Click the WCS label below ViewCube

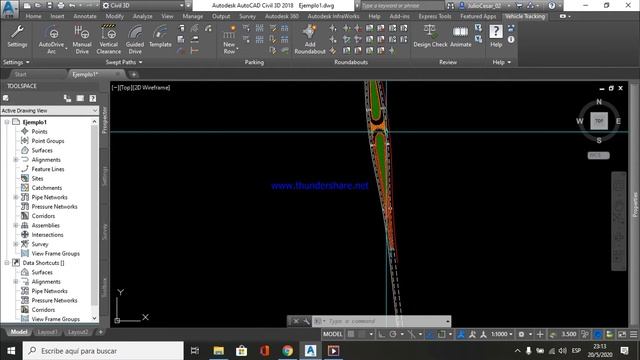(598, 156)
